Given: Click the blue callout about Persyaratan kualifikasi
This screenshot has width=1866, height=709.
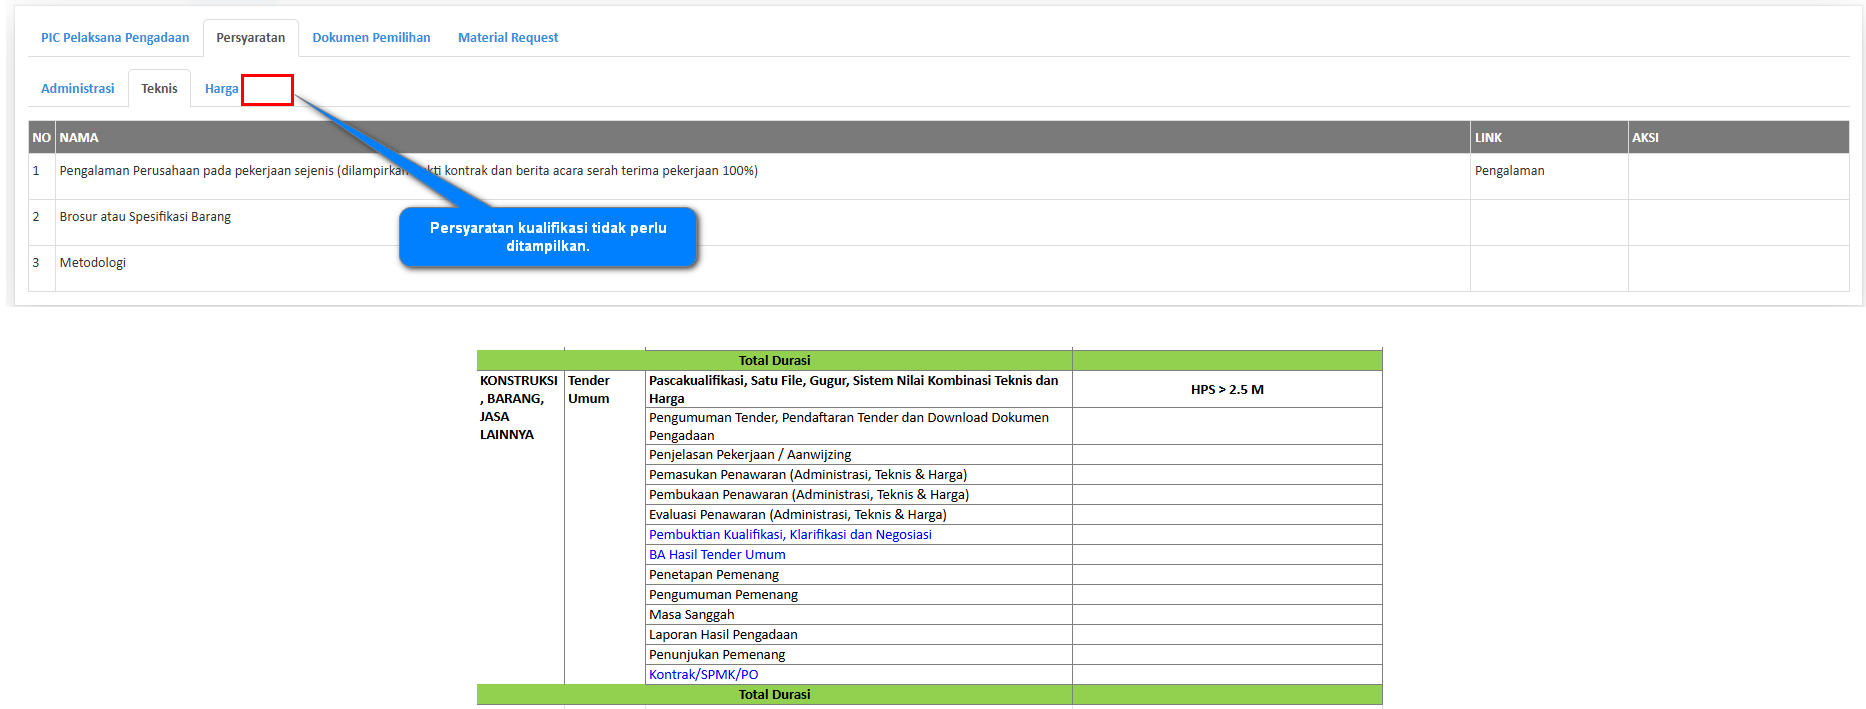Looking at the screenshot, I should coord(548,237).
